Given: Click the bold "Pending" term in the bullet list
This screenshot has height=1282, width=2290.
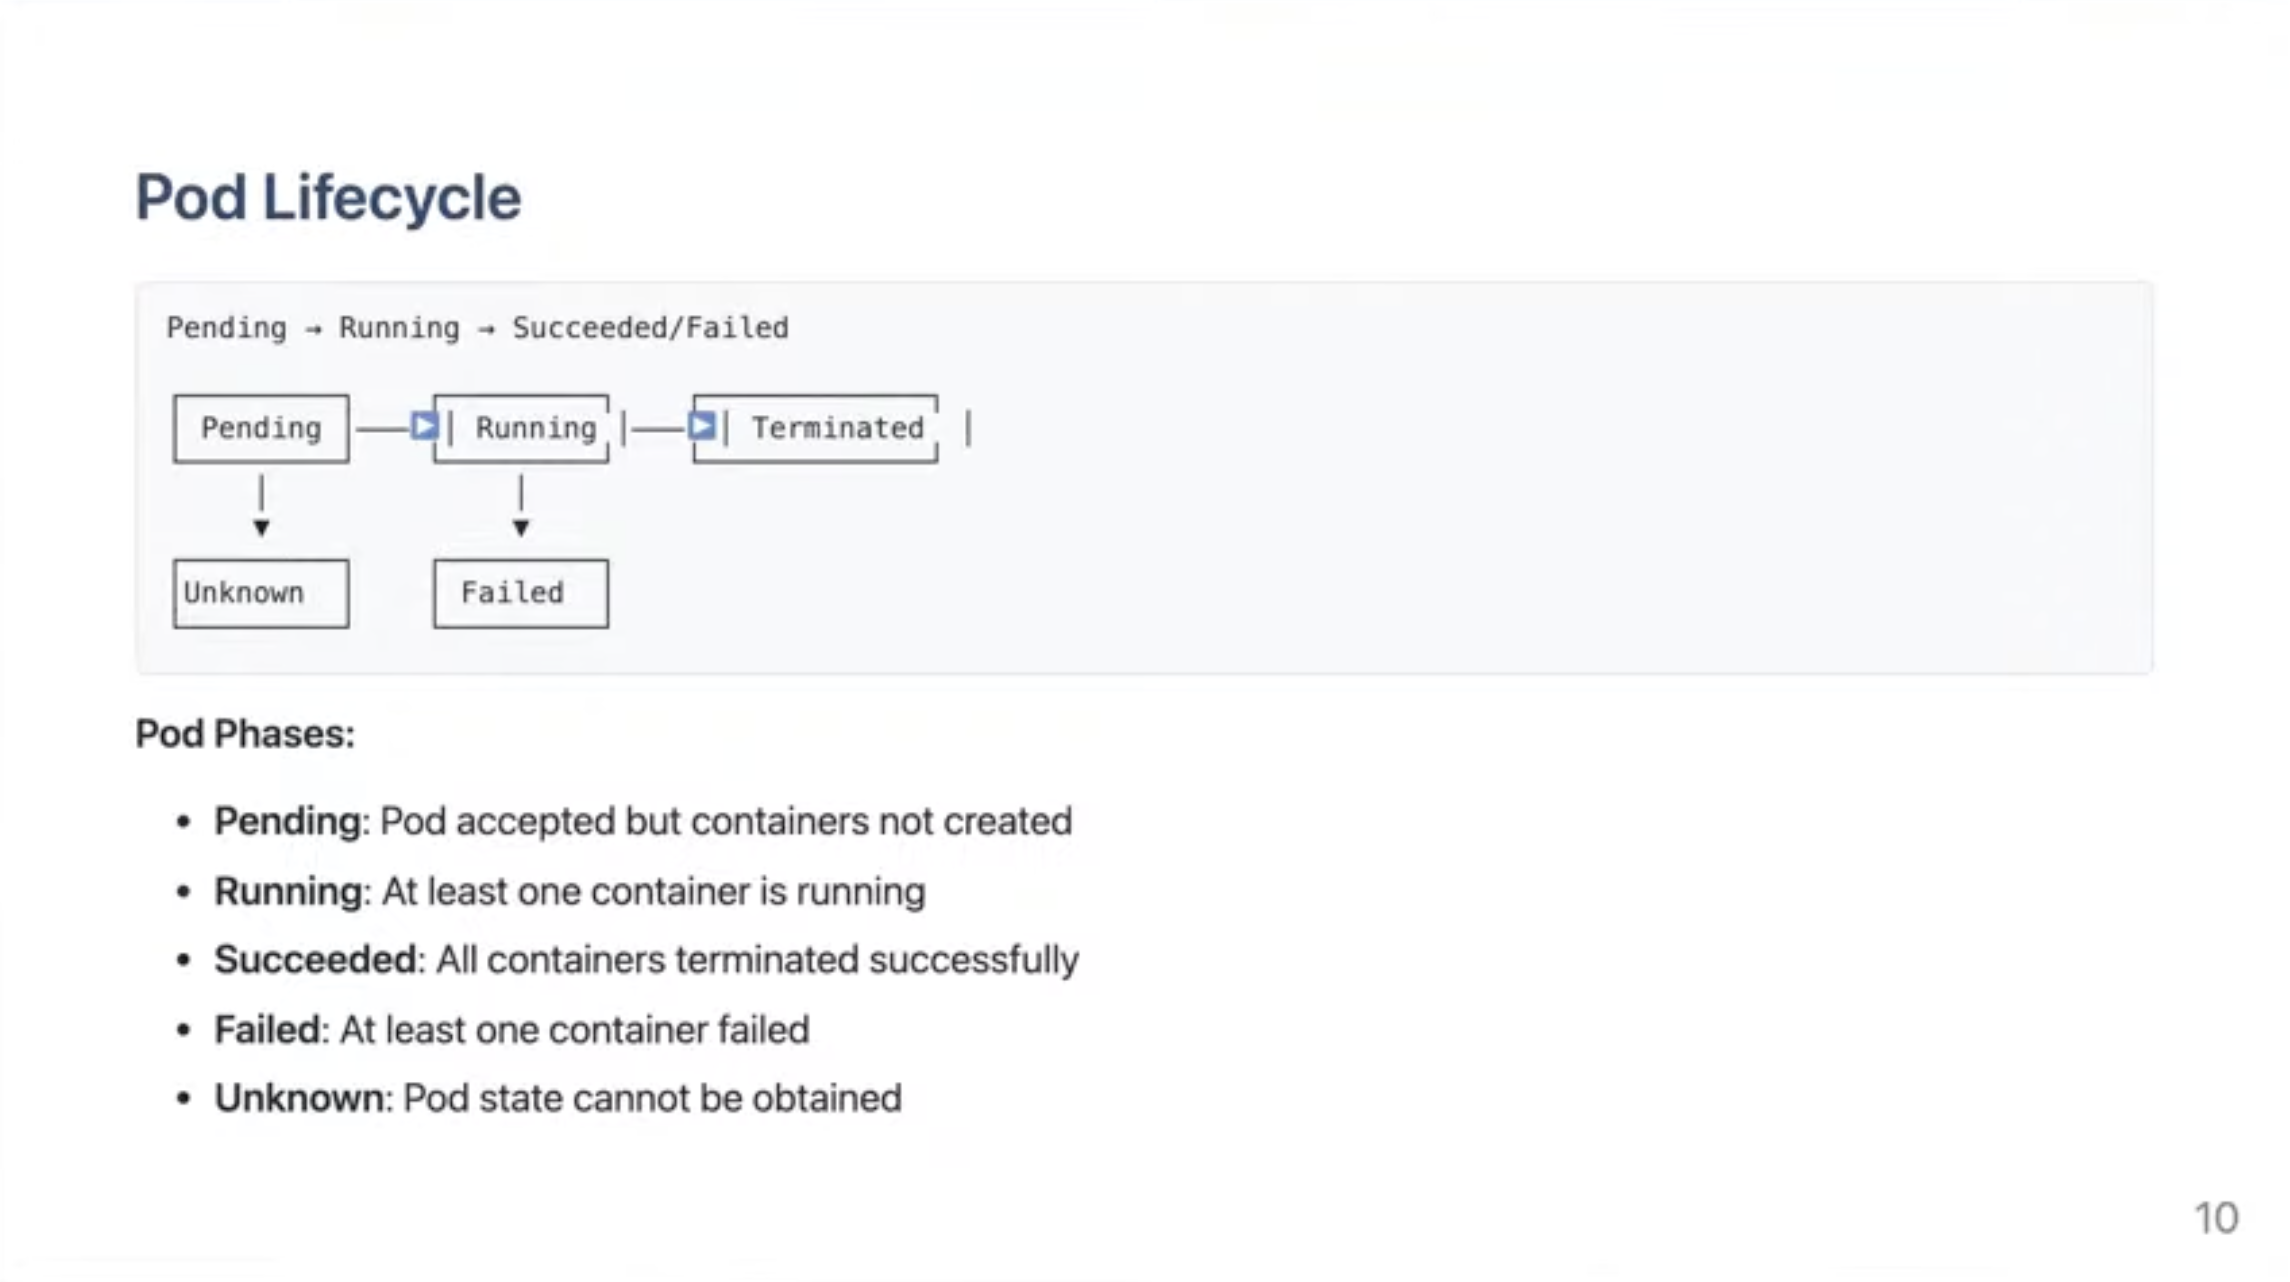Looking at the screenshot, I should point(287,821).
